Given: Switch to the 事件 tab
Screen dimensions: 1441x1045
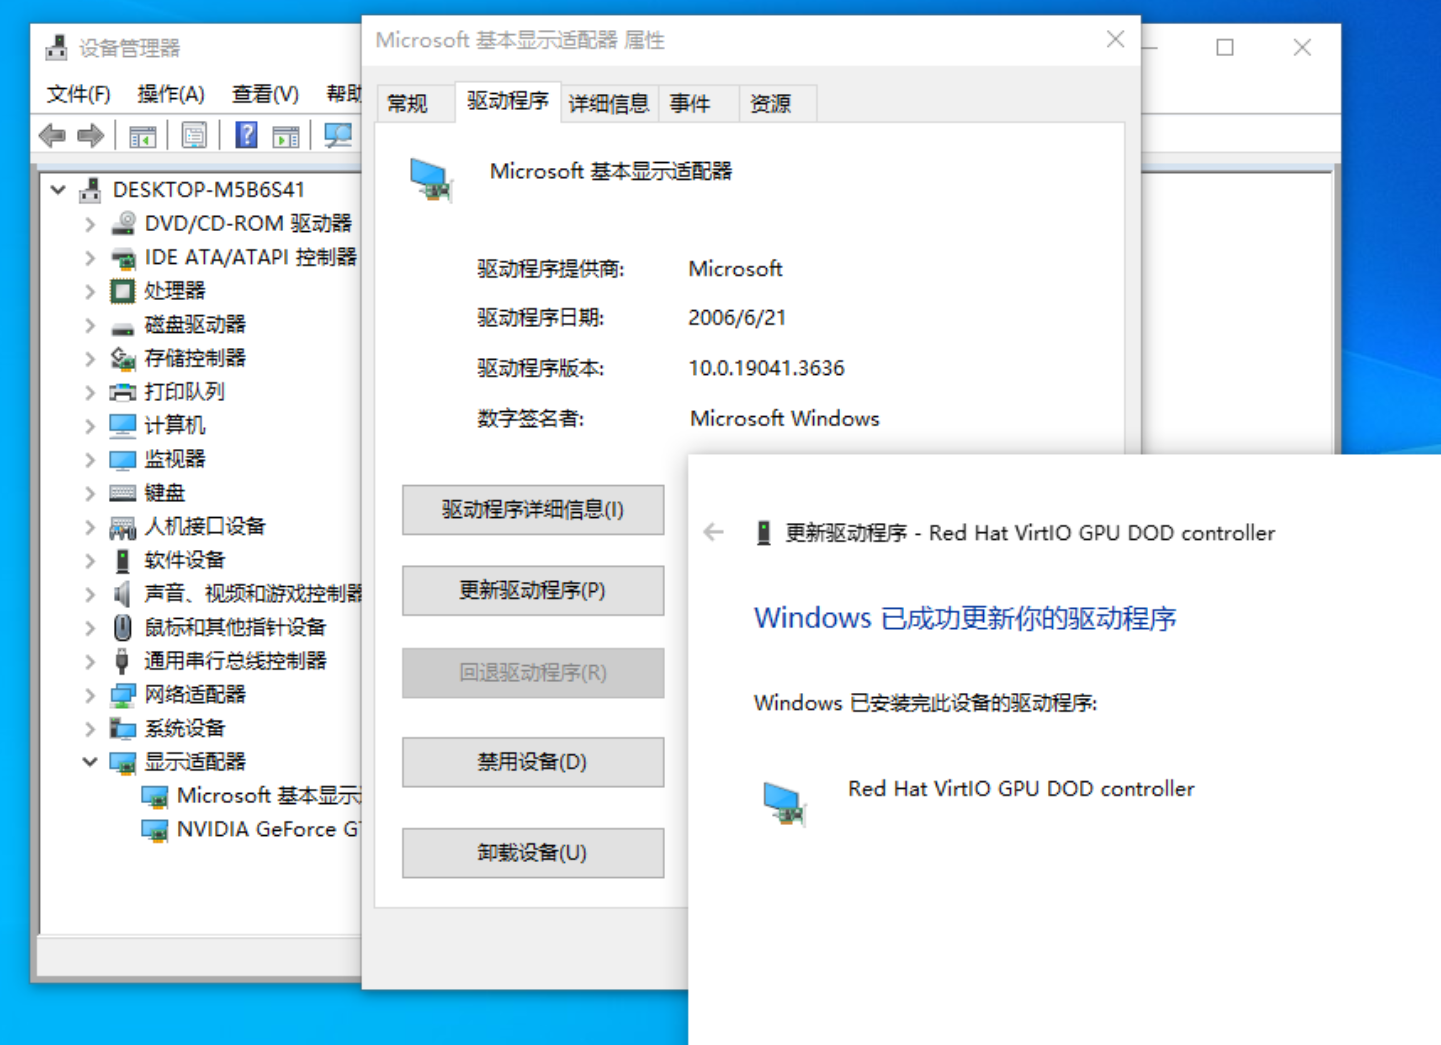Looking at the screenshot, I should click(690, 103).
